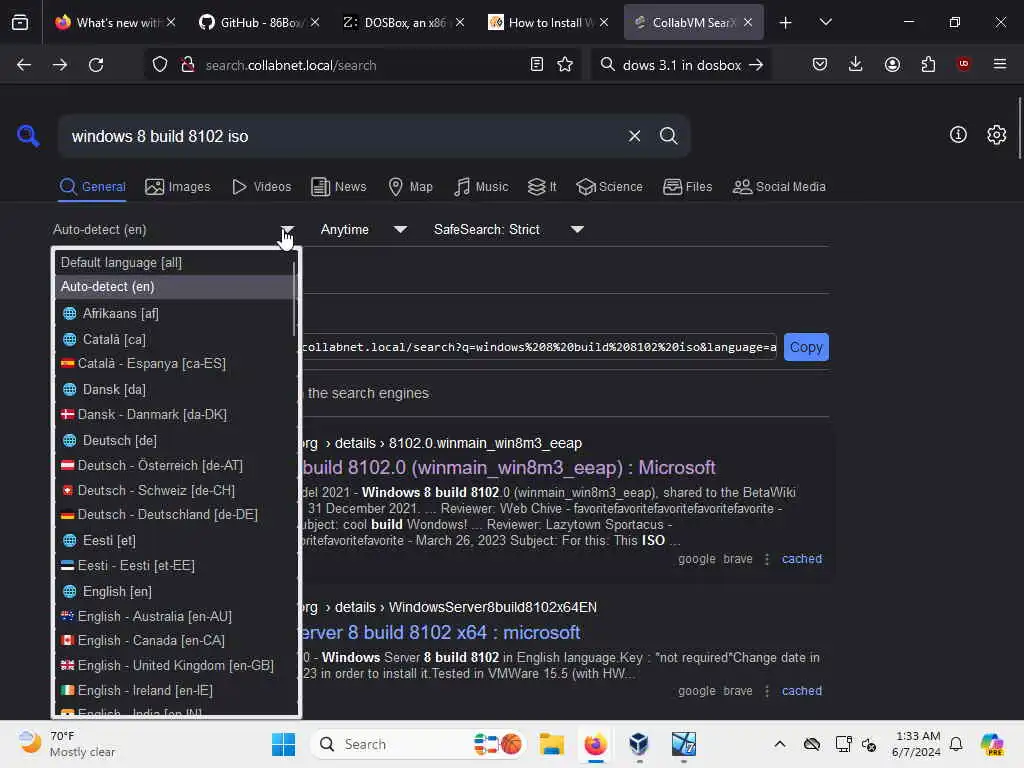Switch to the Videos search tab
1024x768 pixels.
(x=261, y=187)
